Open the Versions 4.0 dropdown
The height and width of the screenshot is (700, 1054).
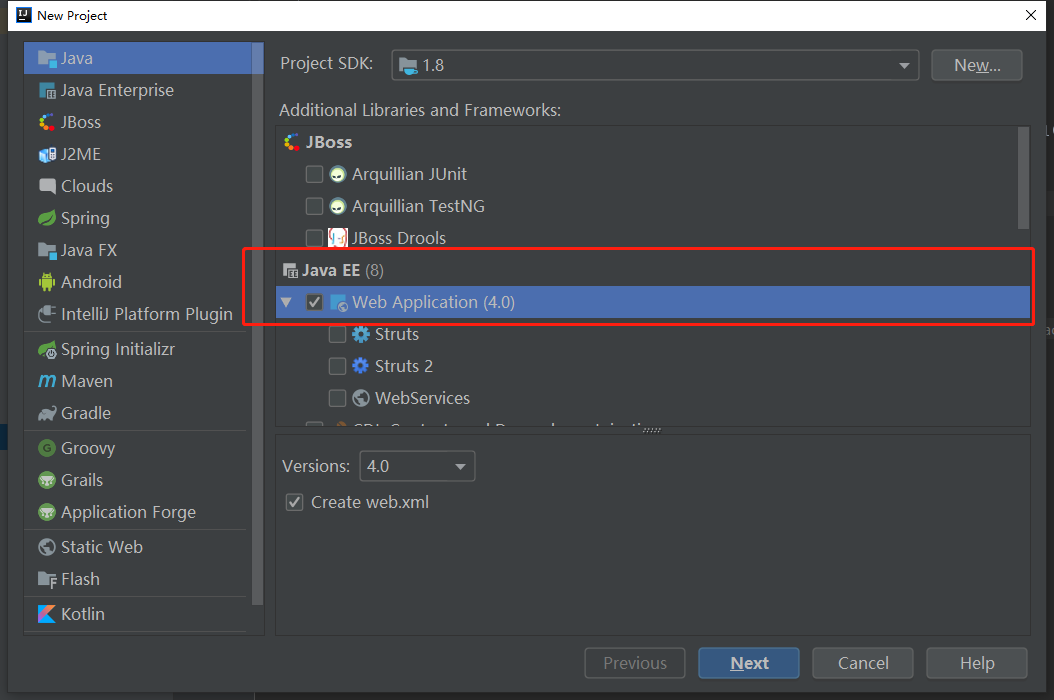tap(417, 466)
